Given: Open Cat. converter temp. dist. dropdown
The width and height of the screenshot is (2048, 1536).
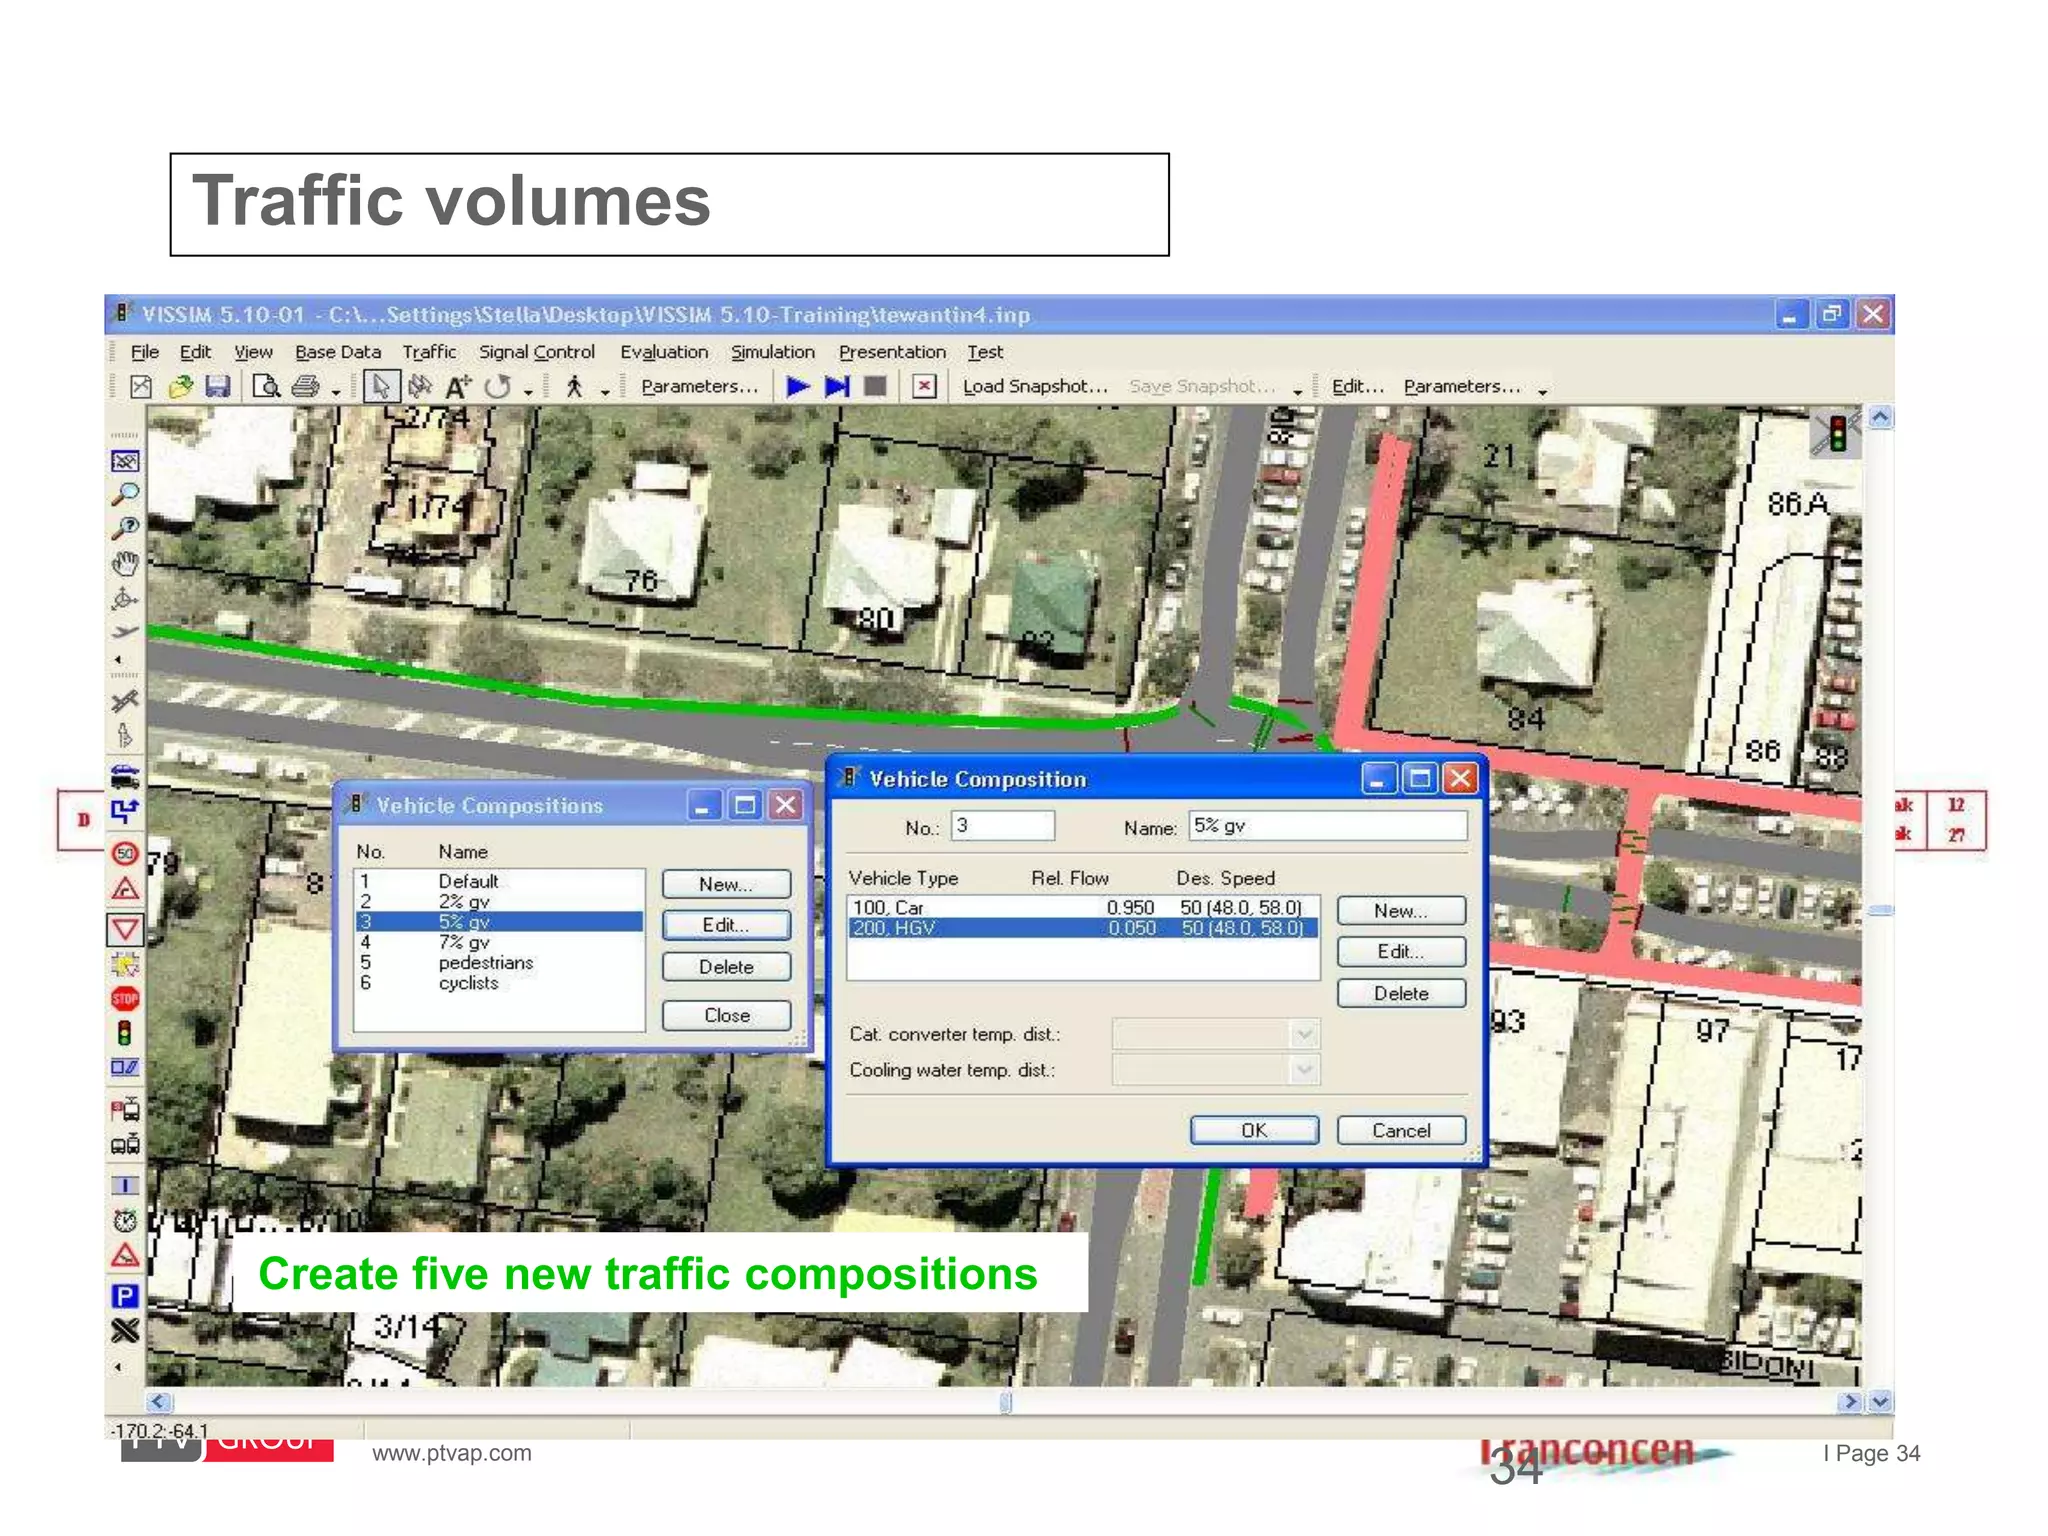Looking at the screenshot, I should 1303,1034.
